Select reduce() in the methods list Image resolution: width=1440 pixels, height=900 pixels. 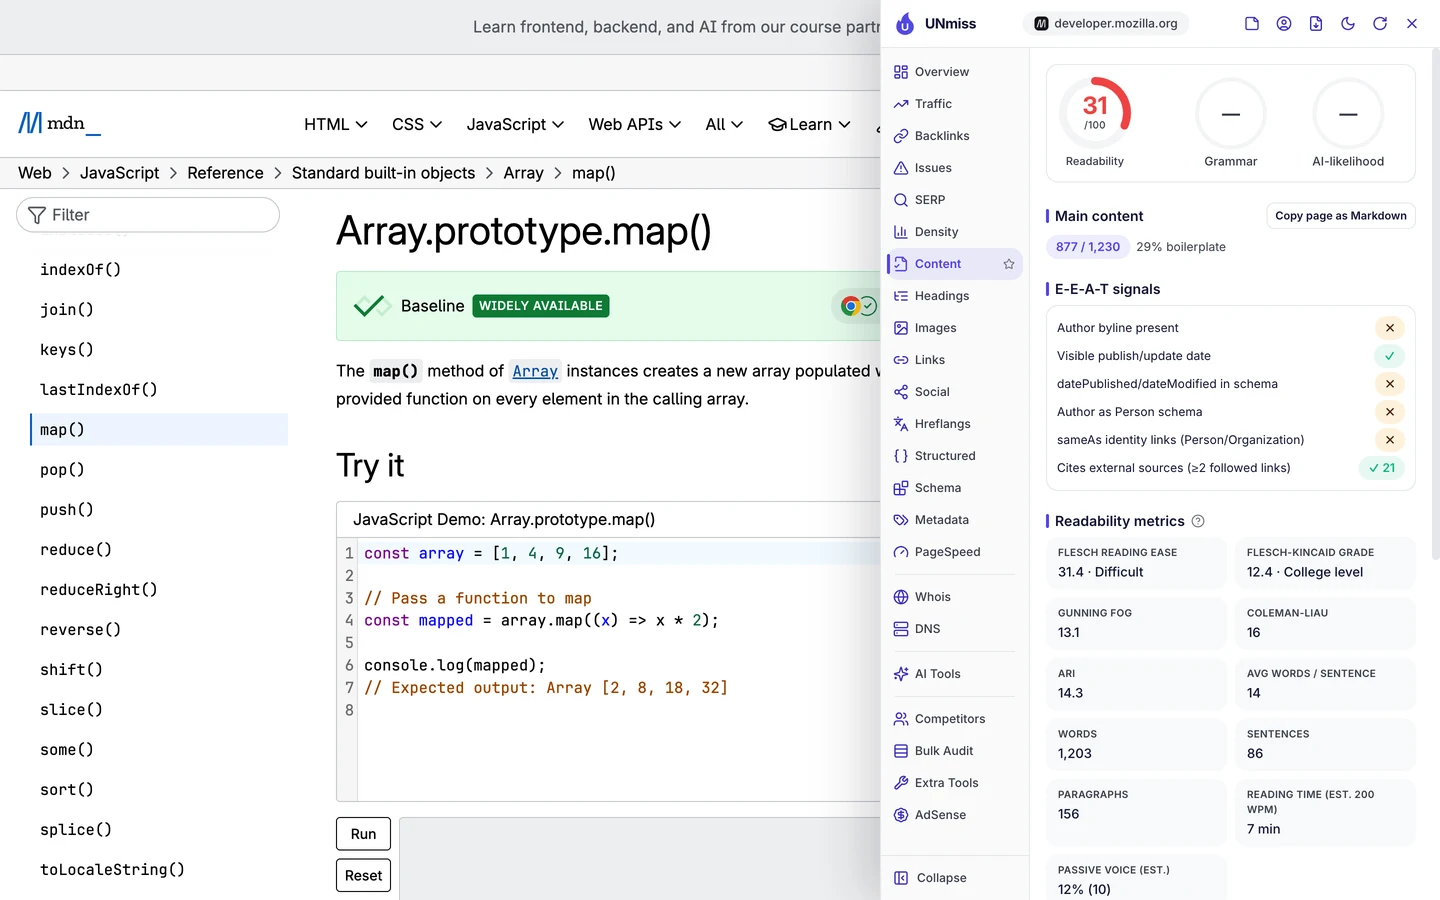click(76, 550)
